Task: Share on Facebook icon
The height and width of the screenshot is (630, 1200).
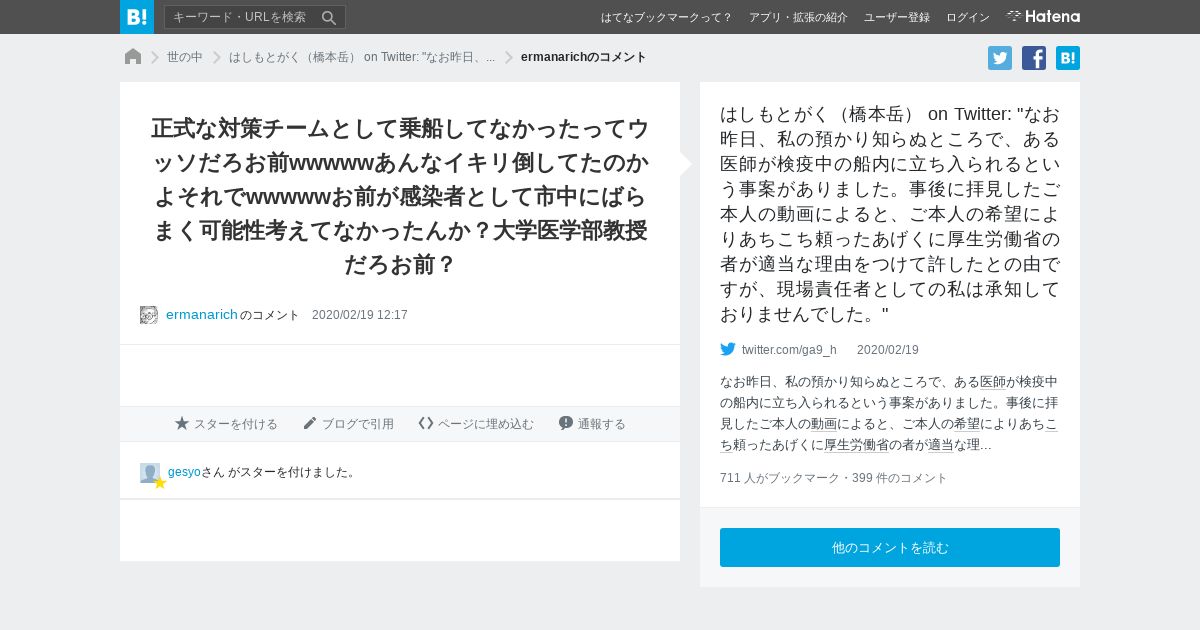Action: [x=1034, y=58]
